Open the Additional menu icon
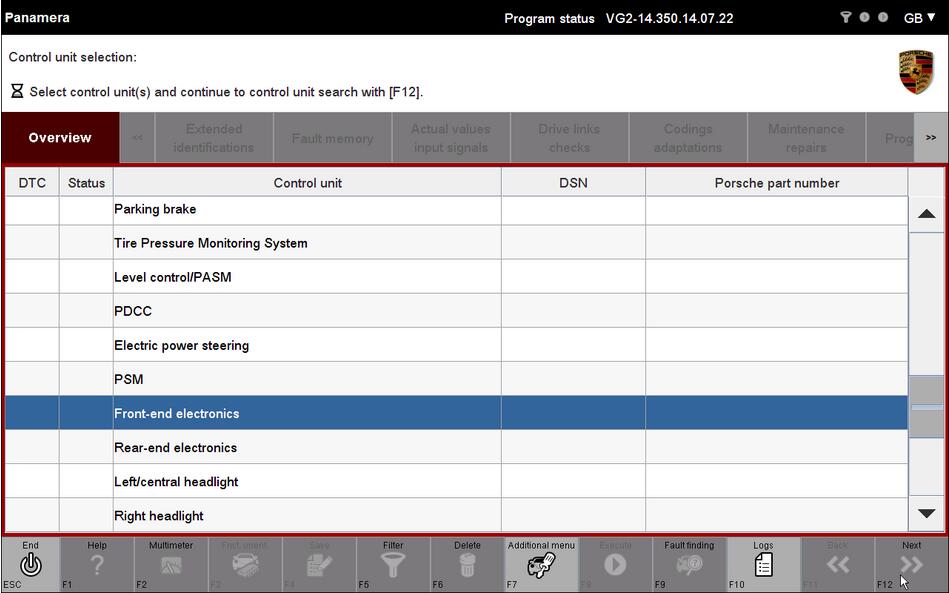The image size is (949, 593). pos(541,565)
